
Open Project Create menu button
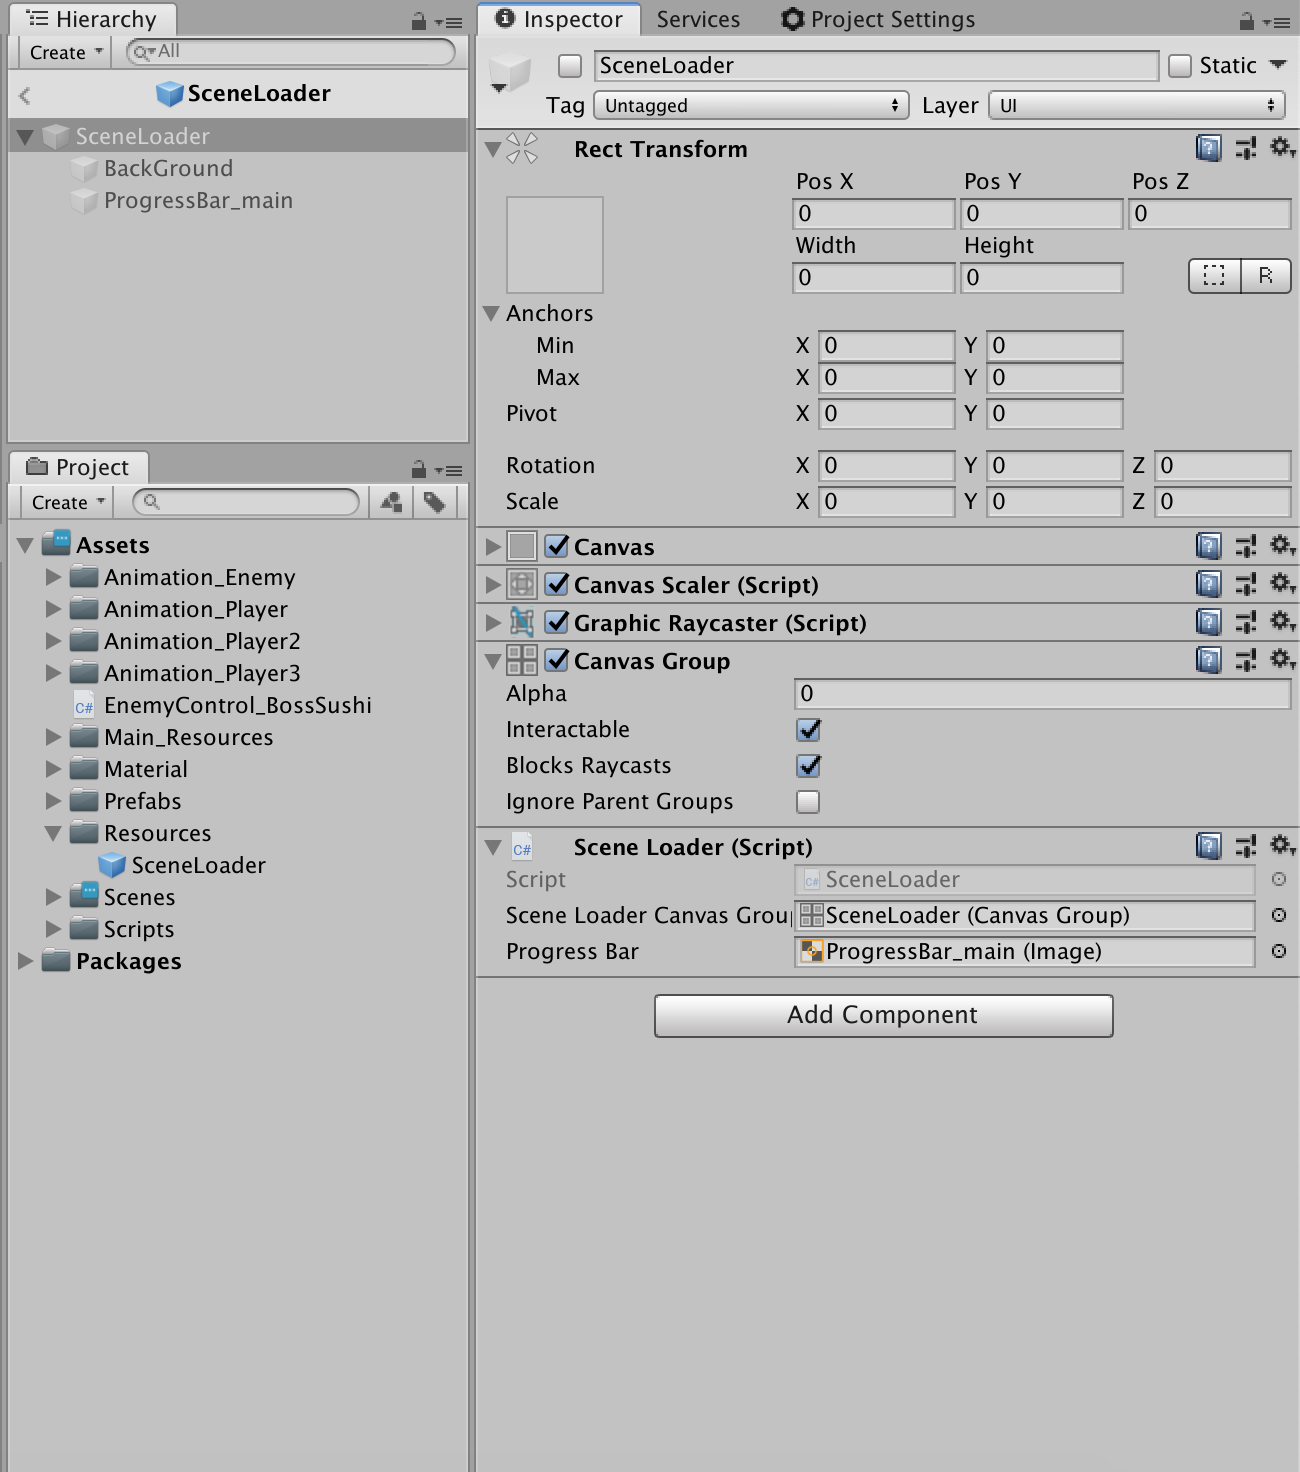coord(68,502)
